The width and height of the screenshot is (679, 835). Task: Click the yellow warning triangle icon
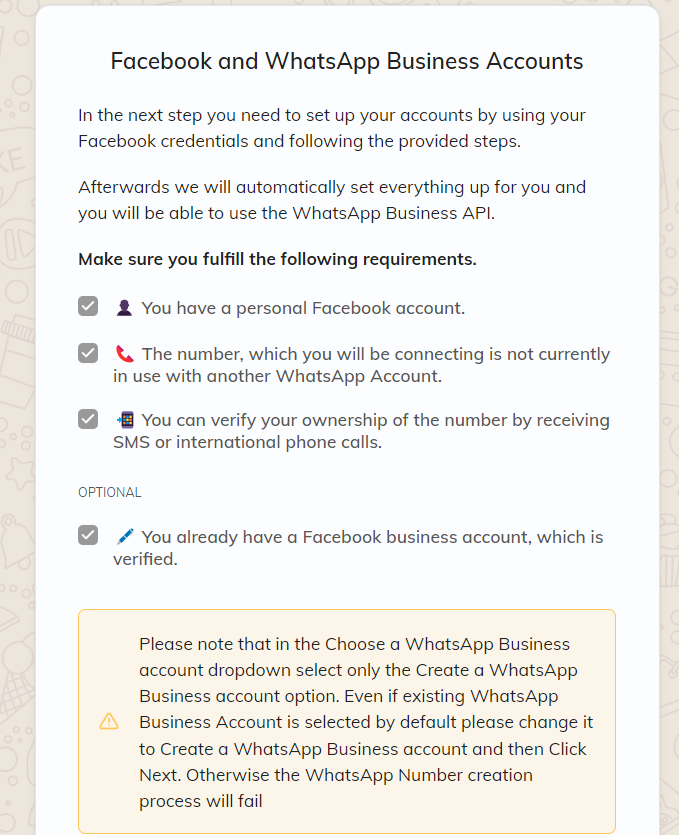coord(109,722)
